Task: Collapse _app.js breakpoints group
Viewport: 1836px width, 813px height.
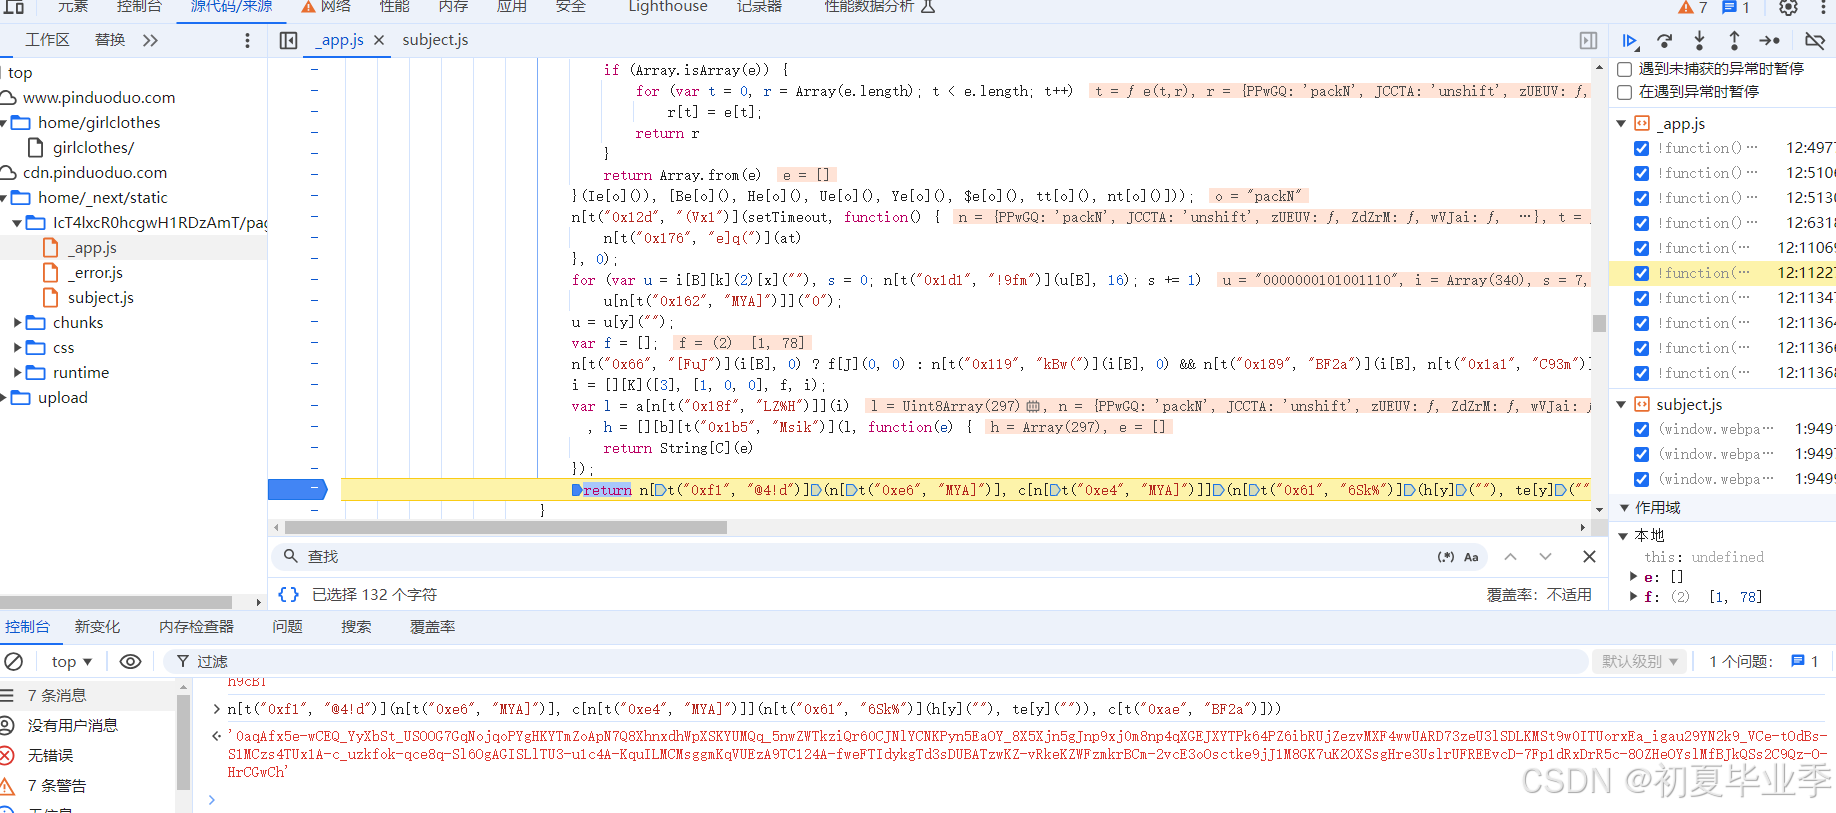Action: [x=1622, y=124]
